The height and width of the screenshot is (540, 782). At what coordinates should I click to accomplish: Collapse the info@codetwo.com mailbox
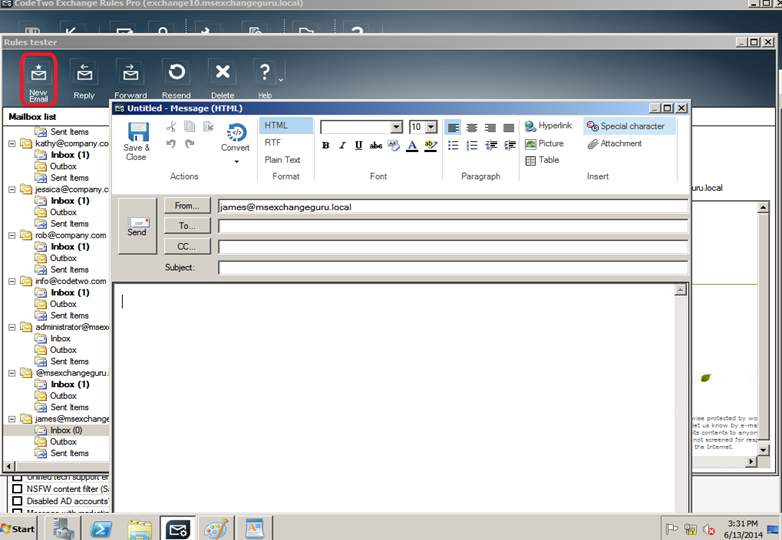(12, 281)
